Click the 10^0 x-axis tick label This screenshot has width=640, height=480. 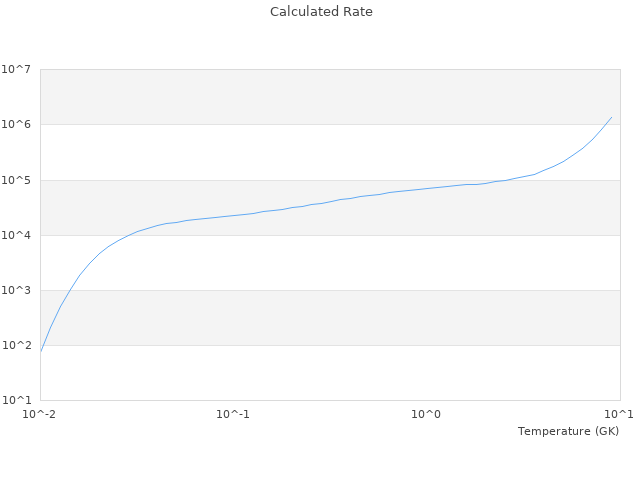(x=427, y=414)
